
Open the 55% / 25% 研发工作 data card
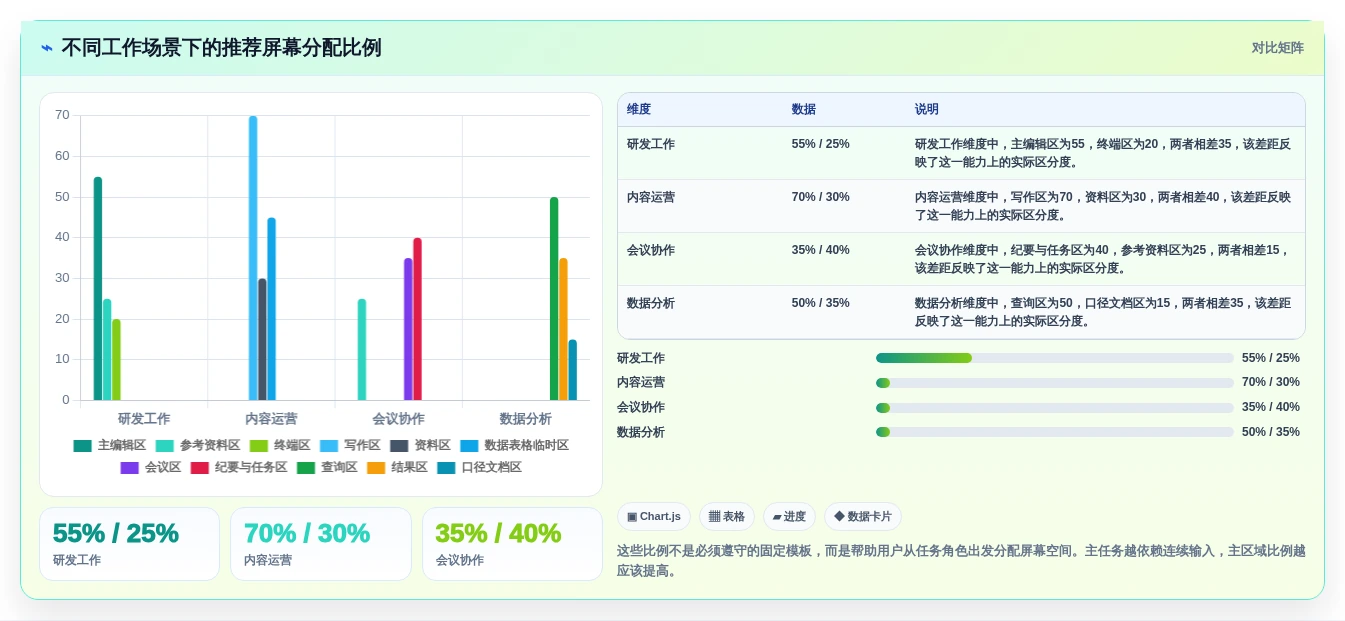point(129,544)
